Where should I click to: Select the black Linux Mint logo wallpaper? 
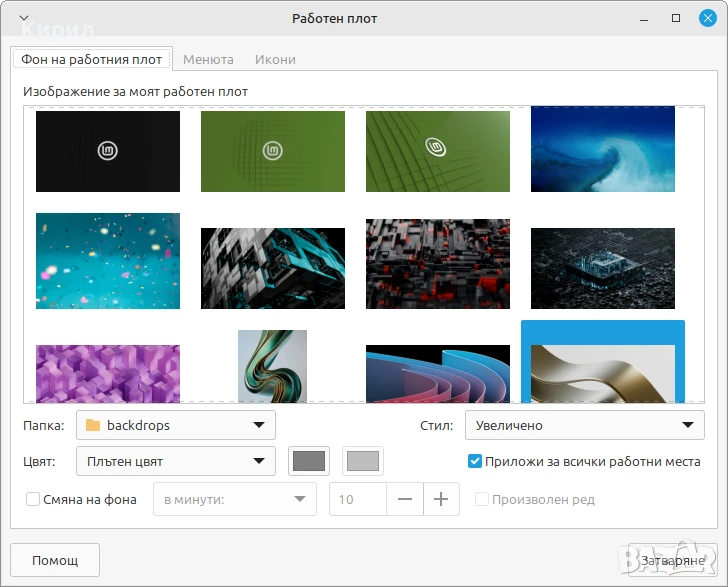[x=108, y=151]
